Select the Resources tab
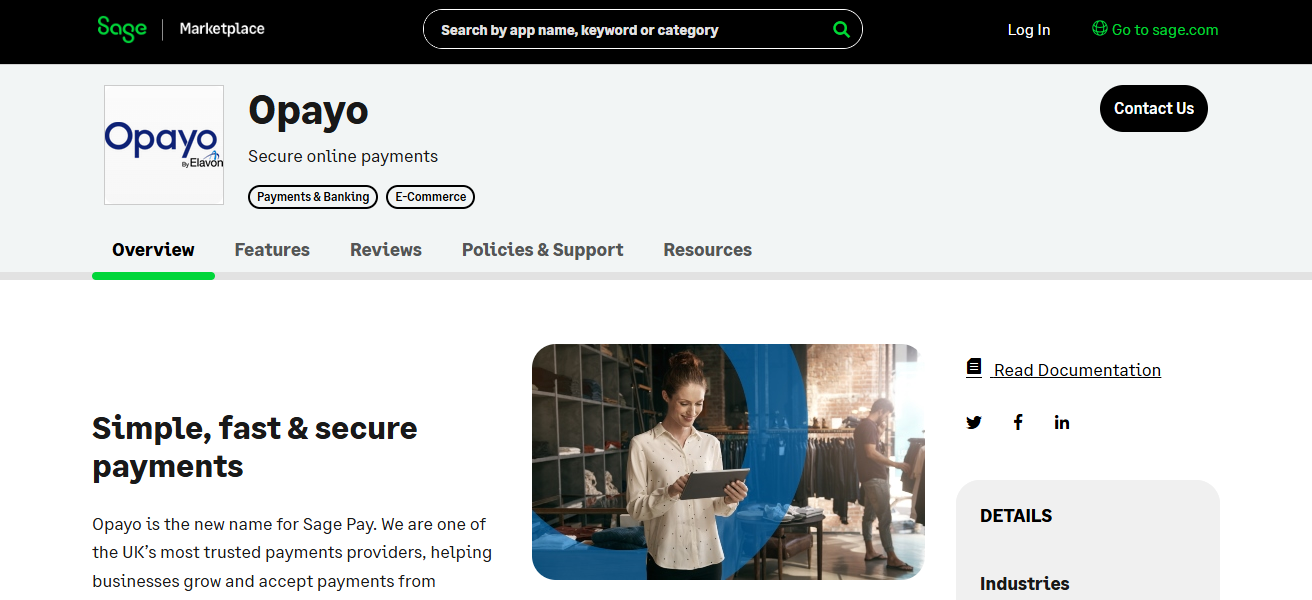Image resolution: width=1312 pixels, height=600 pixels. coord(708,250)
